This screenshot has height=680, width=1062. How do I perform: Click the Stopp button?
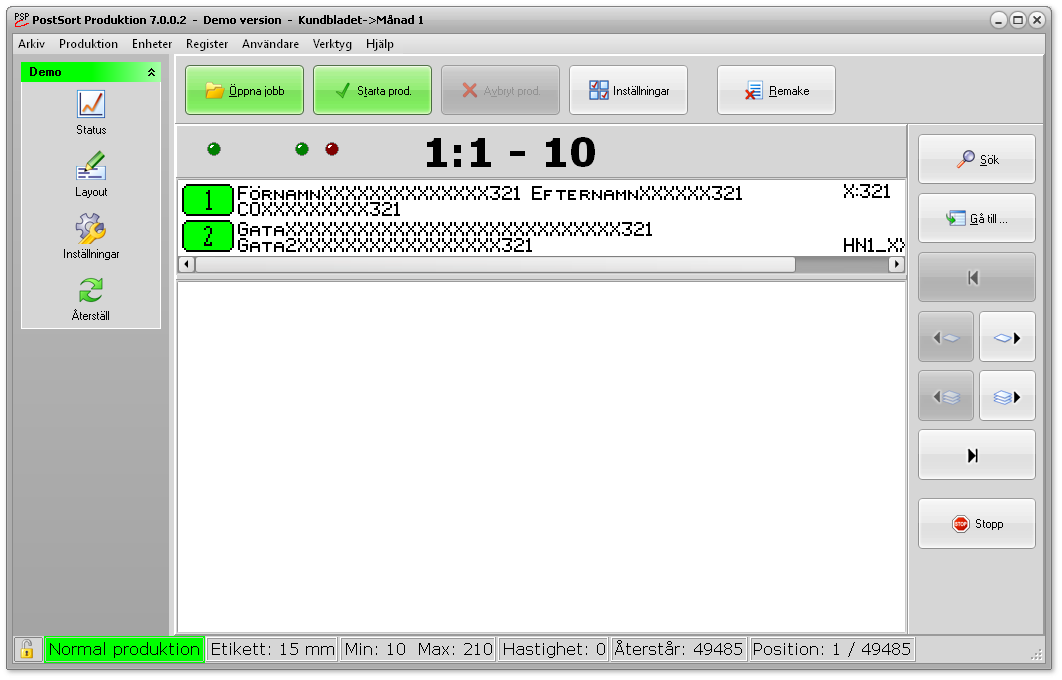pos(977,524)
